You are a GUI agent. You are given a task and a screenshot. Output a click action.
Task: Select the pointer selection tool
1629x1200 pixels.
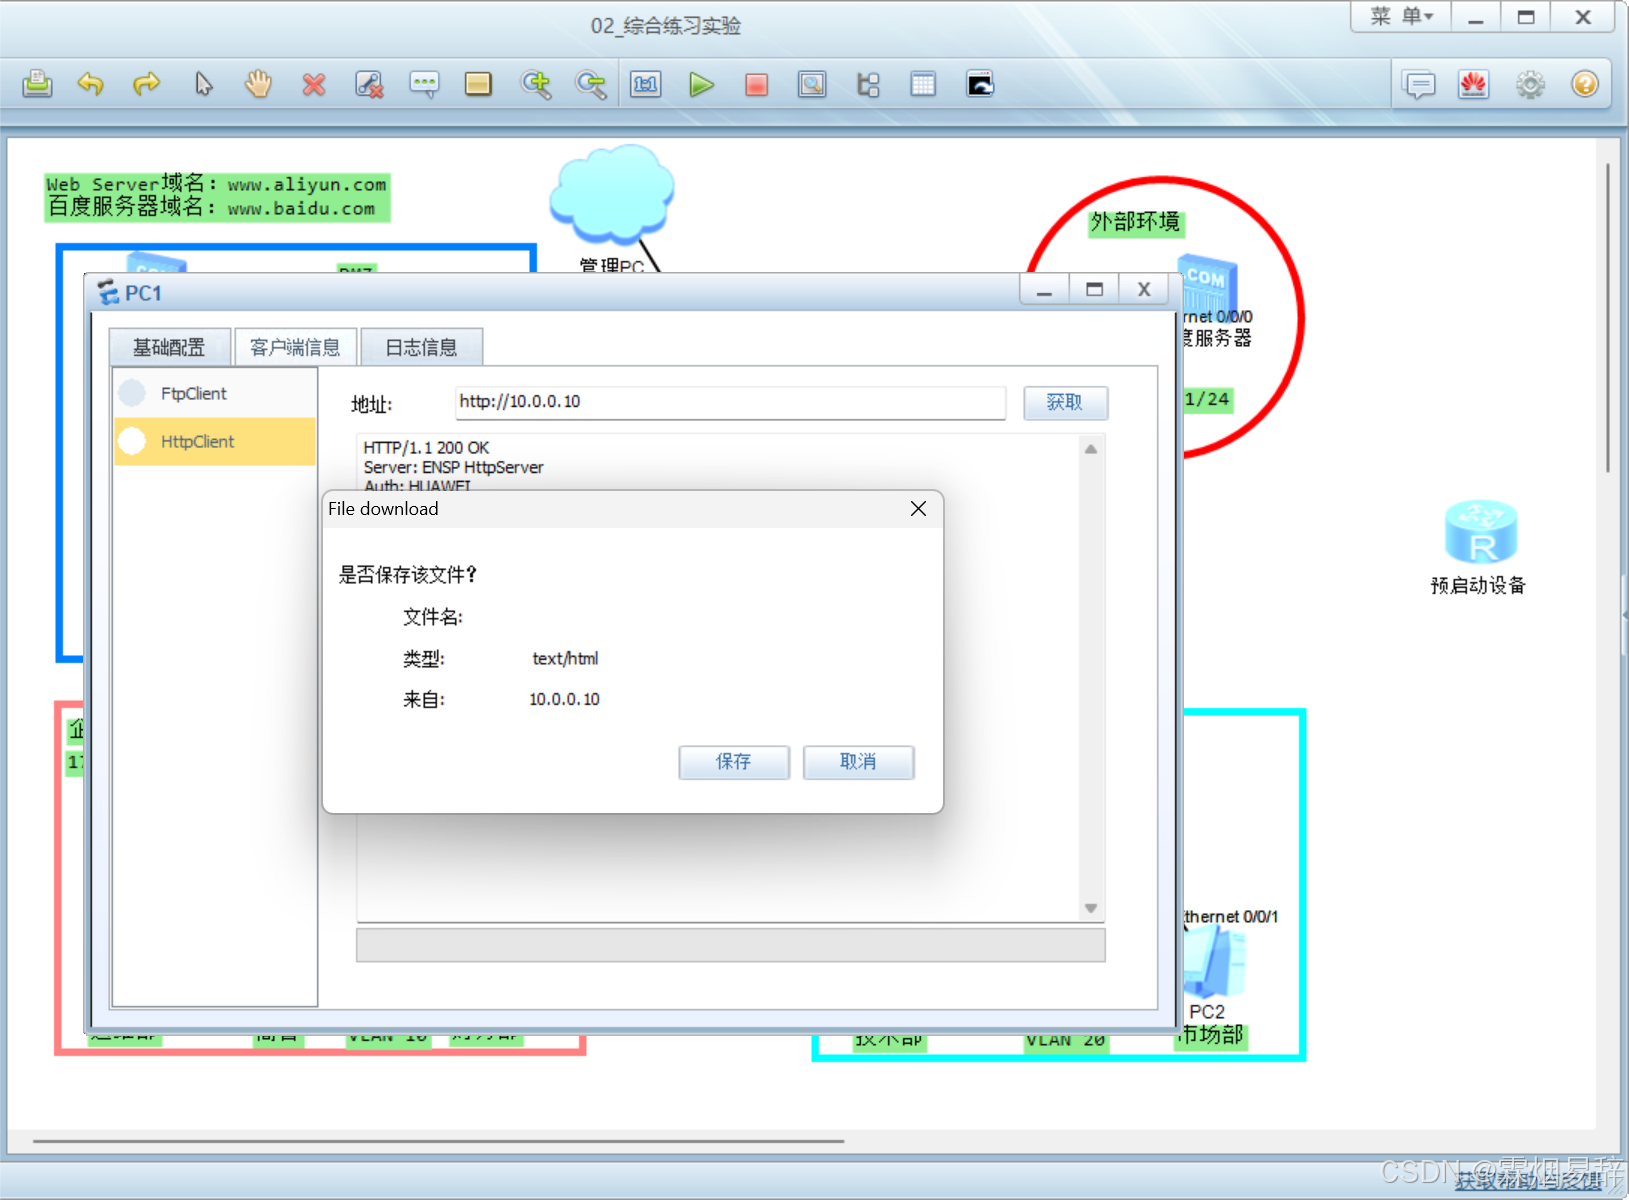pos(203,84)
